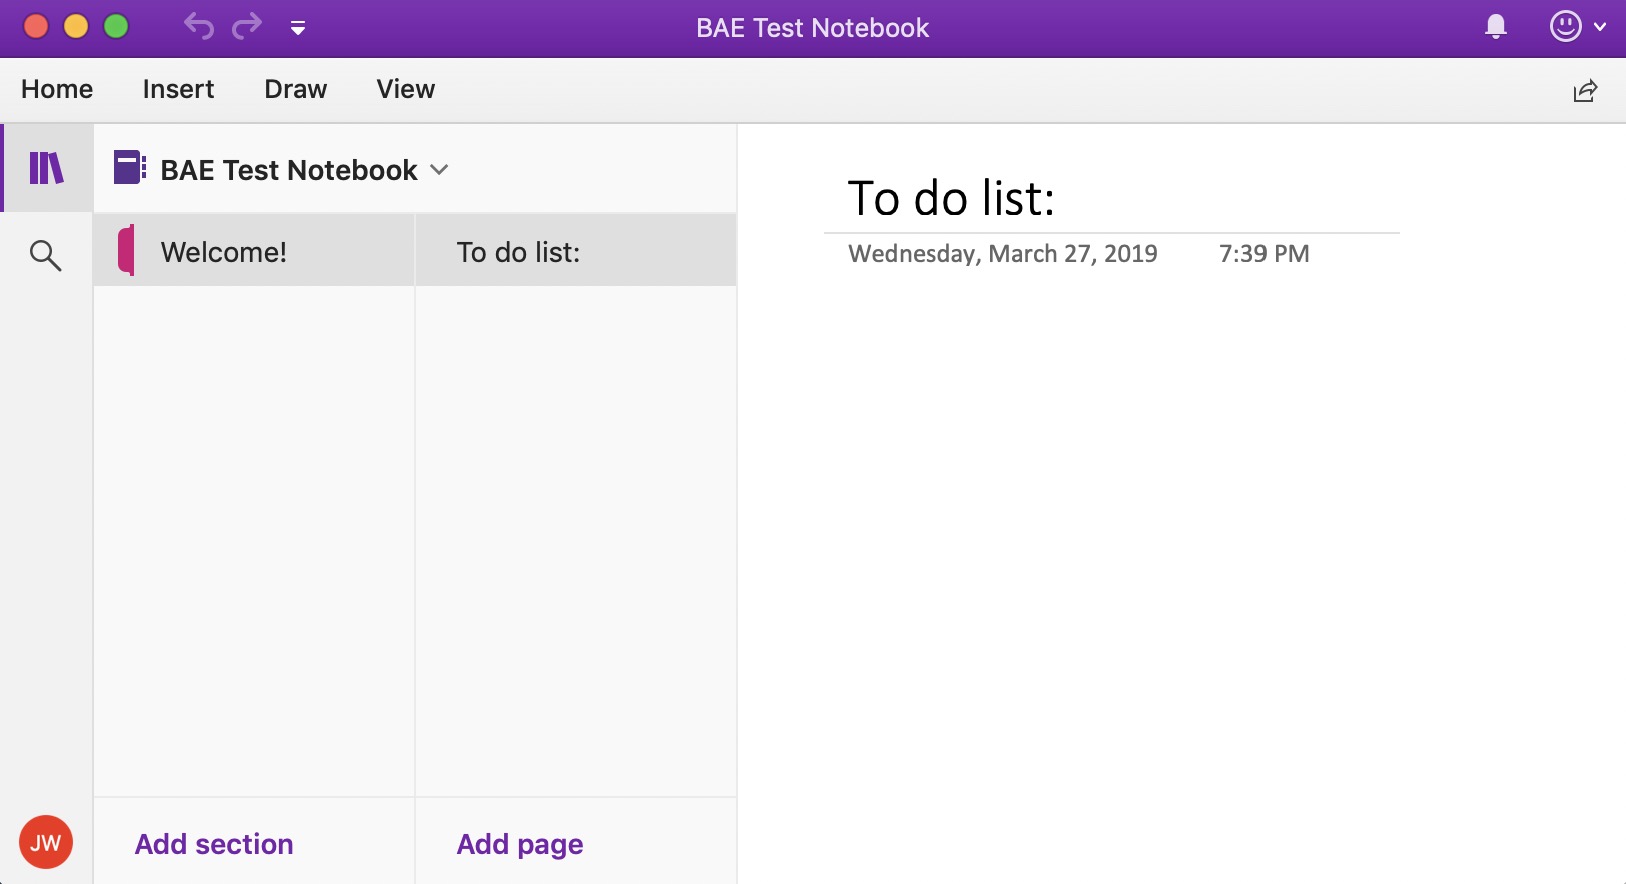Open the JW account avatar
Screen dimensions: 1626x884
pyautogui.click(x=46, y=842)
